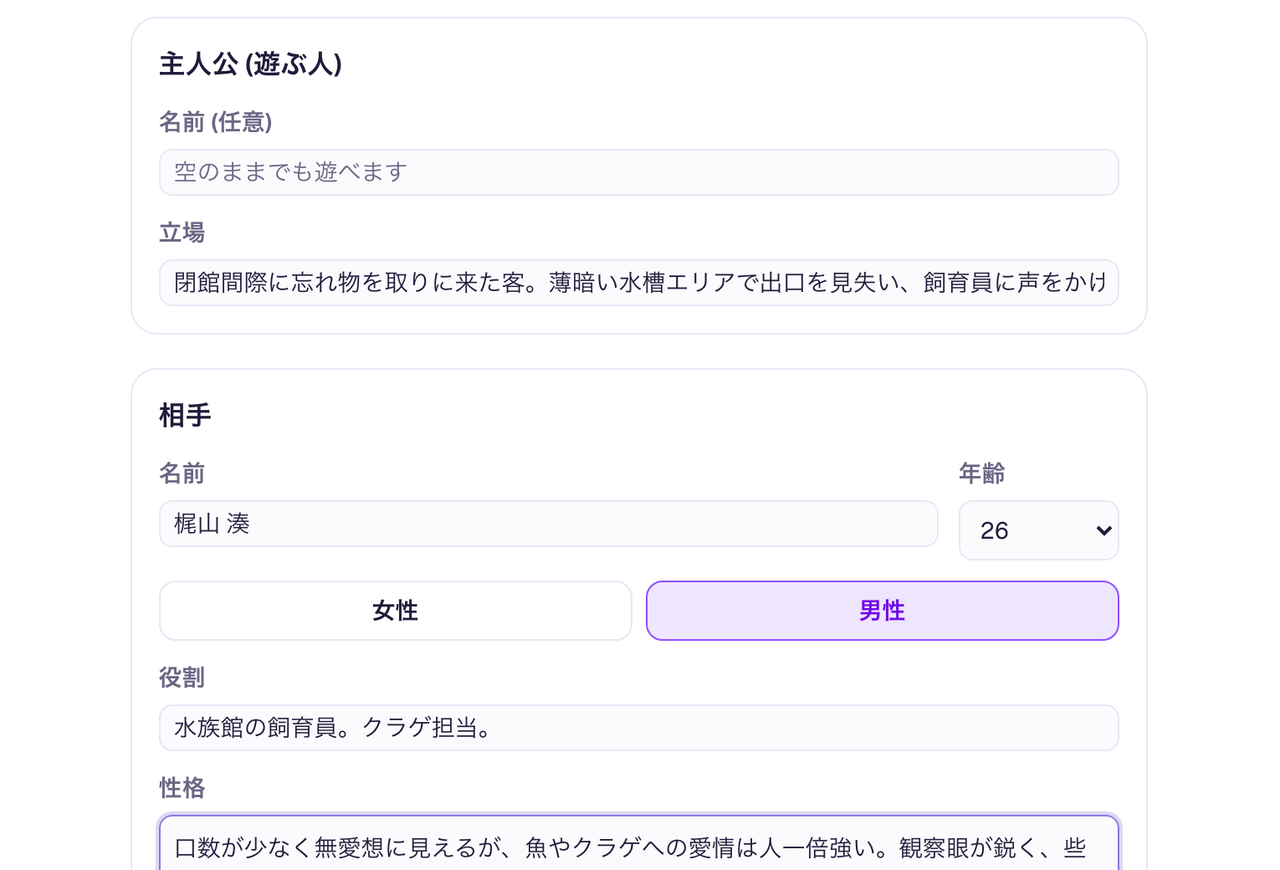Click the 立場 text field
Screen dimensions: 1280x870
click(638, 283)
